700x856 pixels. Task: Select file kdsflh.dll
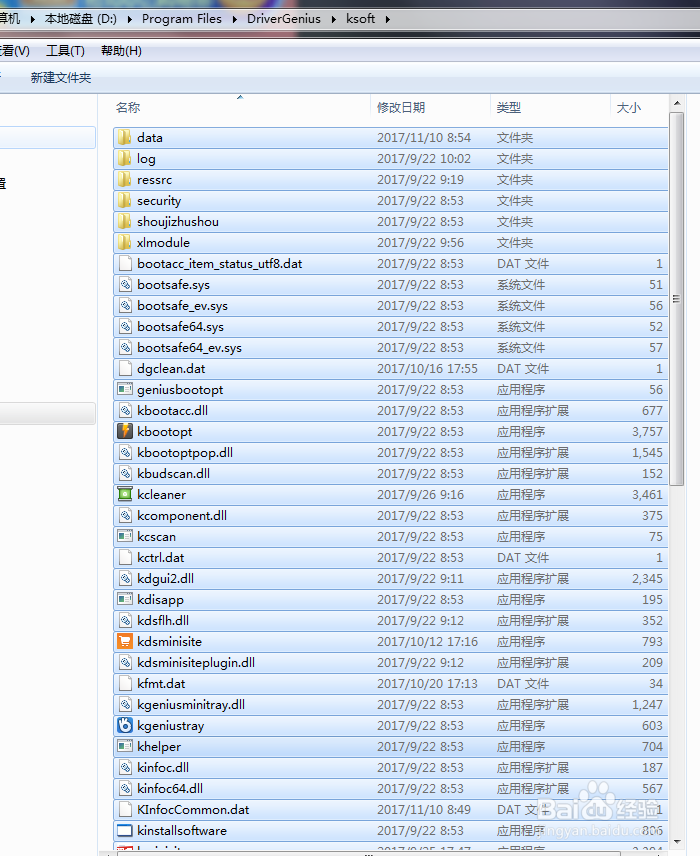tap(390, 620)
